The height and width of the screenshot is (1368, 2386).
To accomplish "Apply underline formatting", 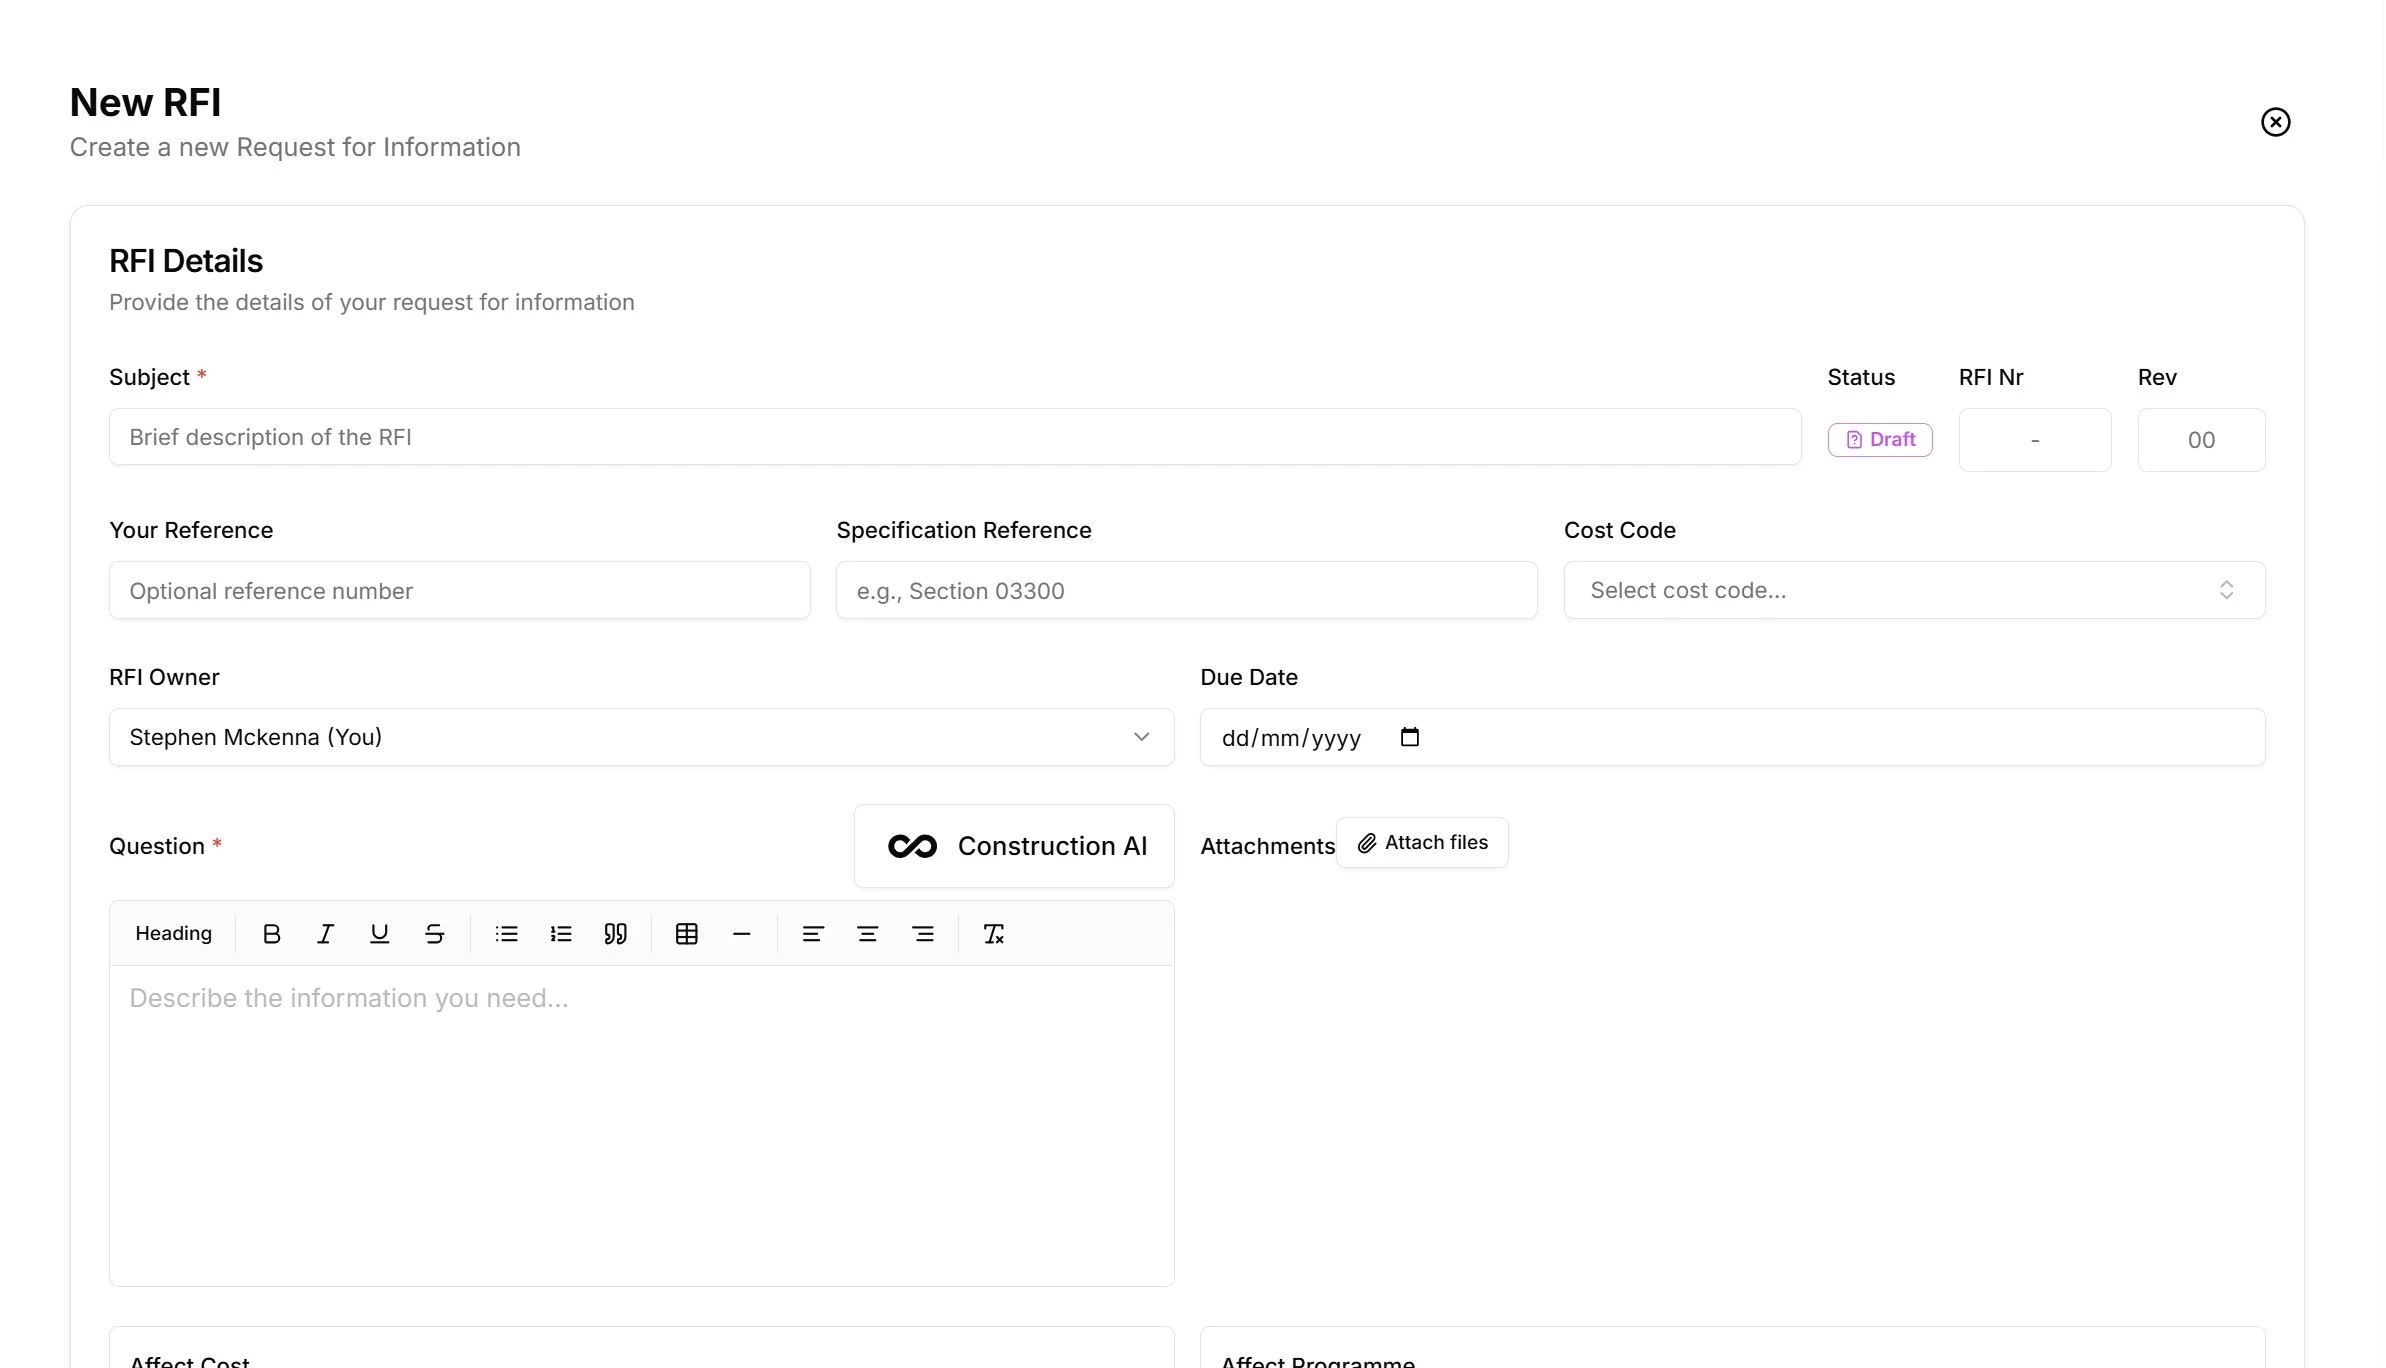I will (x=379, y=933).
